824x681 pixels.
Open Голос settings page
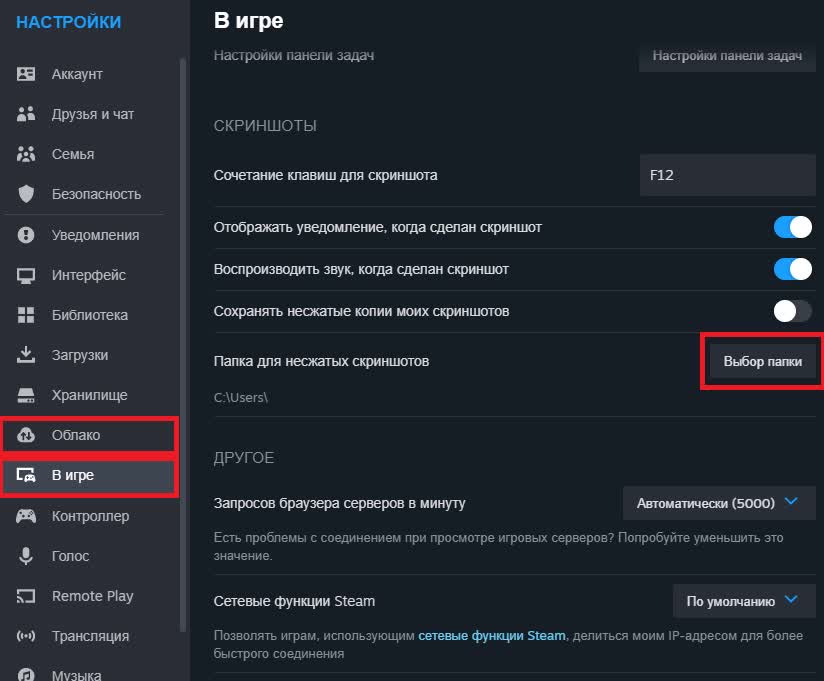click(89, 556)
